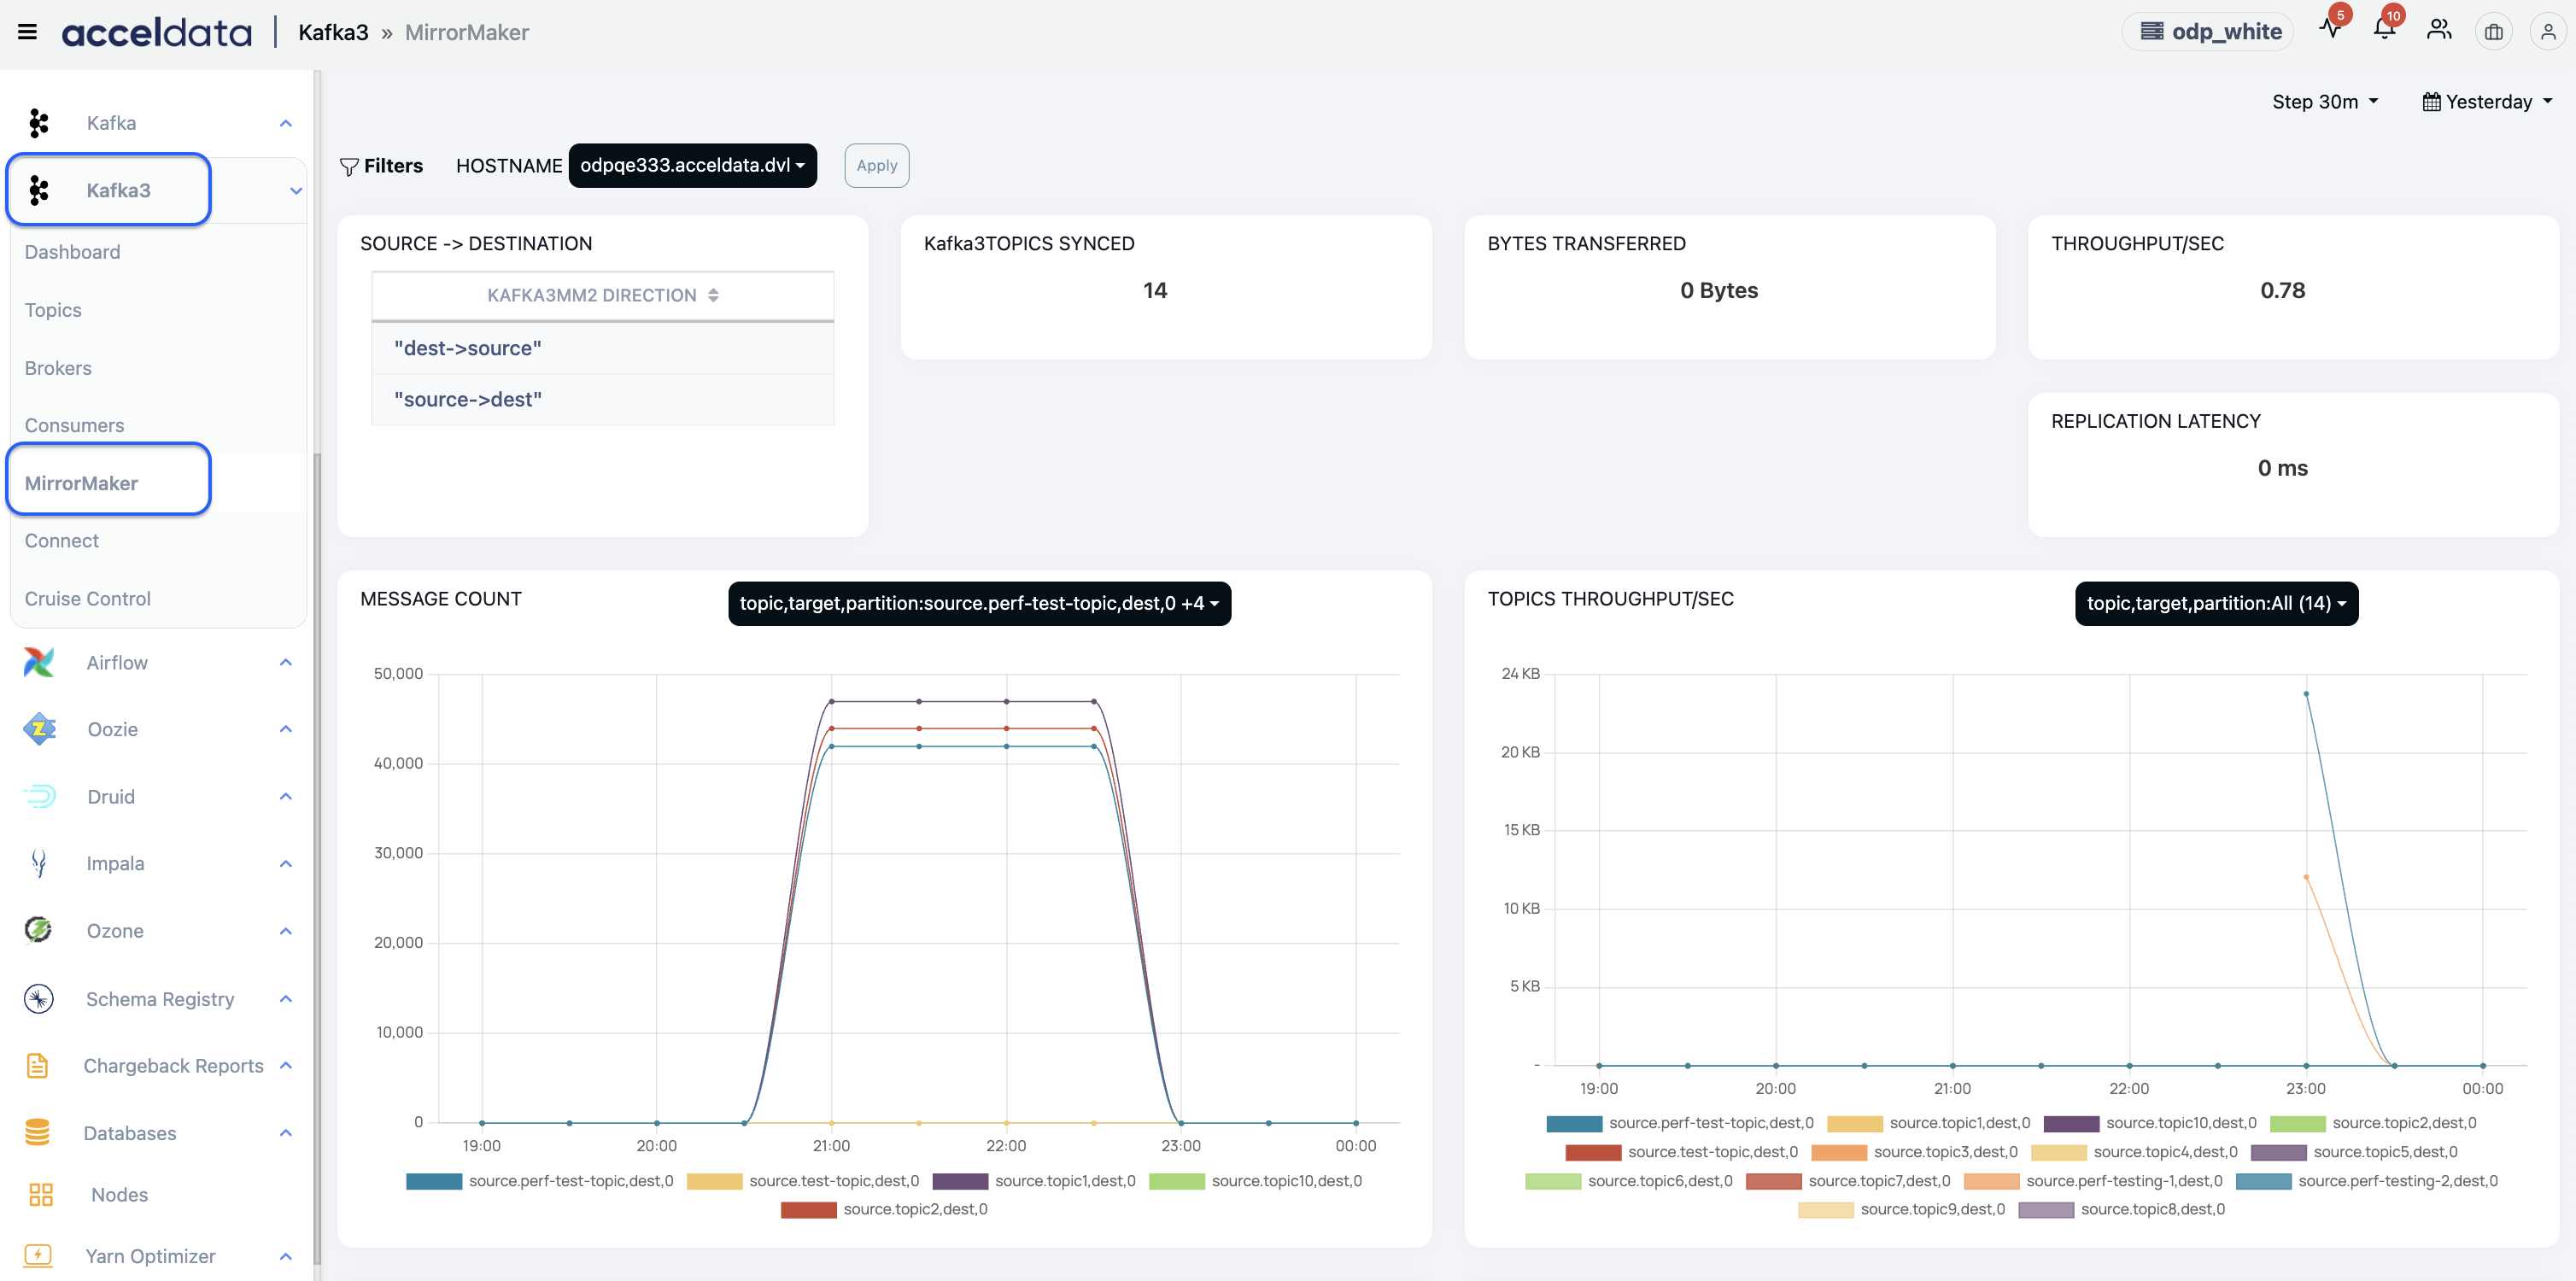Image resolution: width=2576 pixels, height=1281 pixels.
Task: Click the Kafka service icon
Action: (39, 123)
